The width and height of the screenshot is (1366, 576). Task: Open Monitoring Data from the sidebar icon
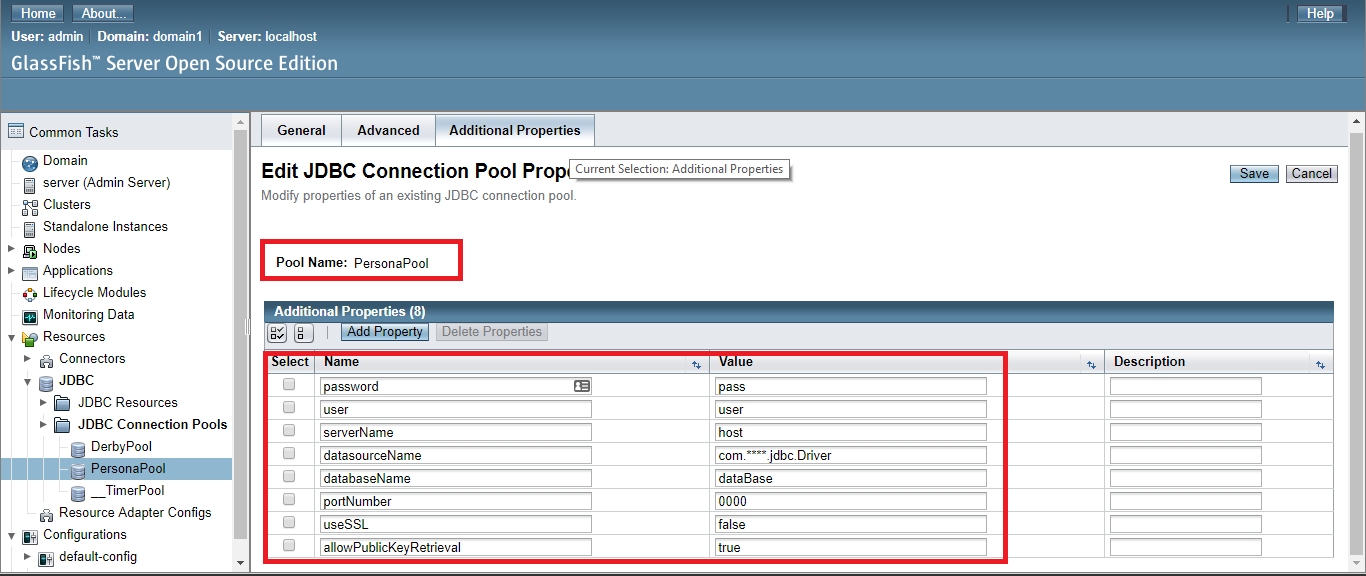[29, 314]
